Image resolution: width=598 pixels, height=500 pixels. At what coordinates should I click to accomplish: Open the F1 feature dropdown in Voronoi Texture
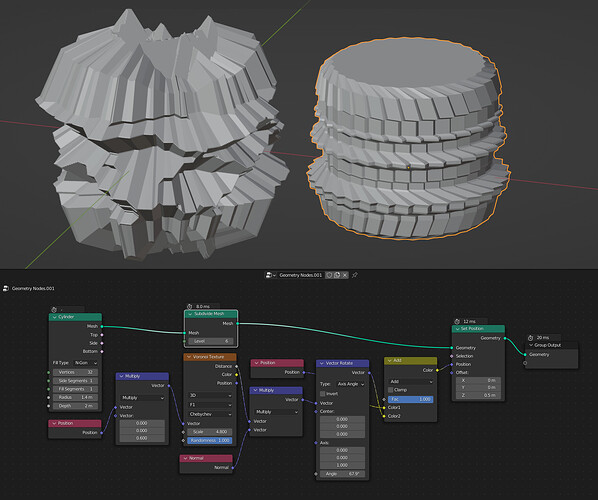(210, 405)
